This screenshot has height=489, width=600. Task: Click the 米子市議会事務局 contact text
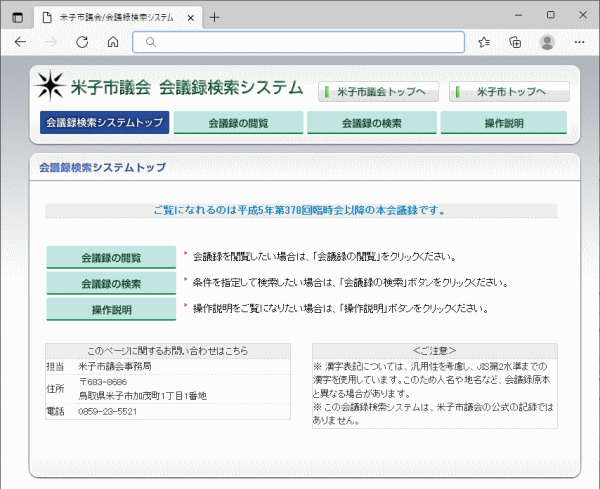(115, 366)
